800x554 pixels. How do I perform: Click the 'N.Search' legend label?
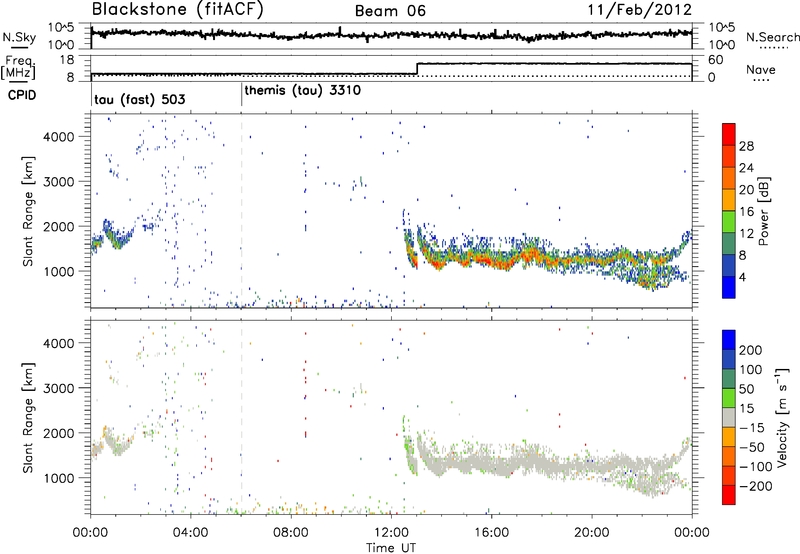(772, 37)
